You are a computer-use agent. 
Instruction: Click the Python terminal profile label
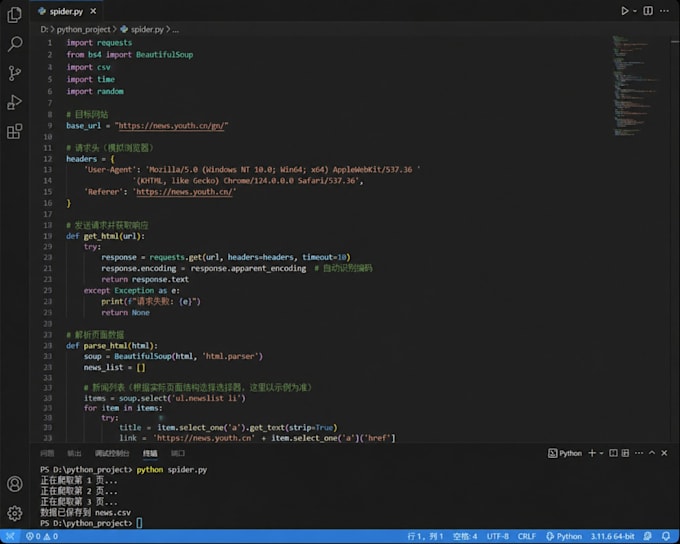click(565, 453)
